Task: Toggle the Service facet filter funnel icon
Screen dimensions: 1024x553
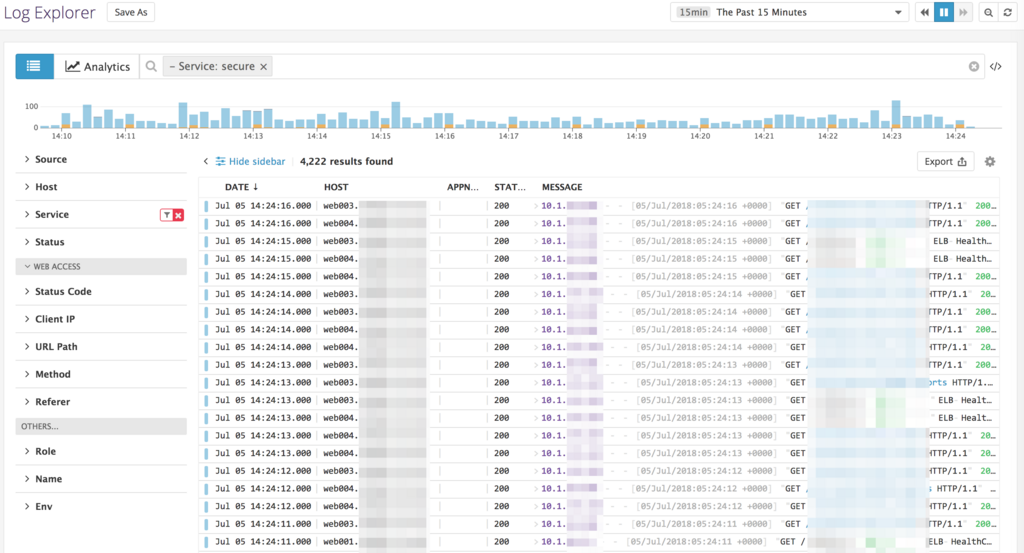Action: pos(167,215)
